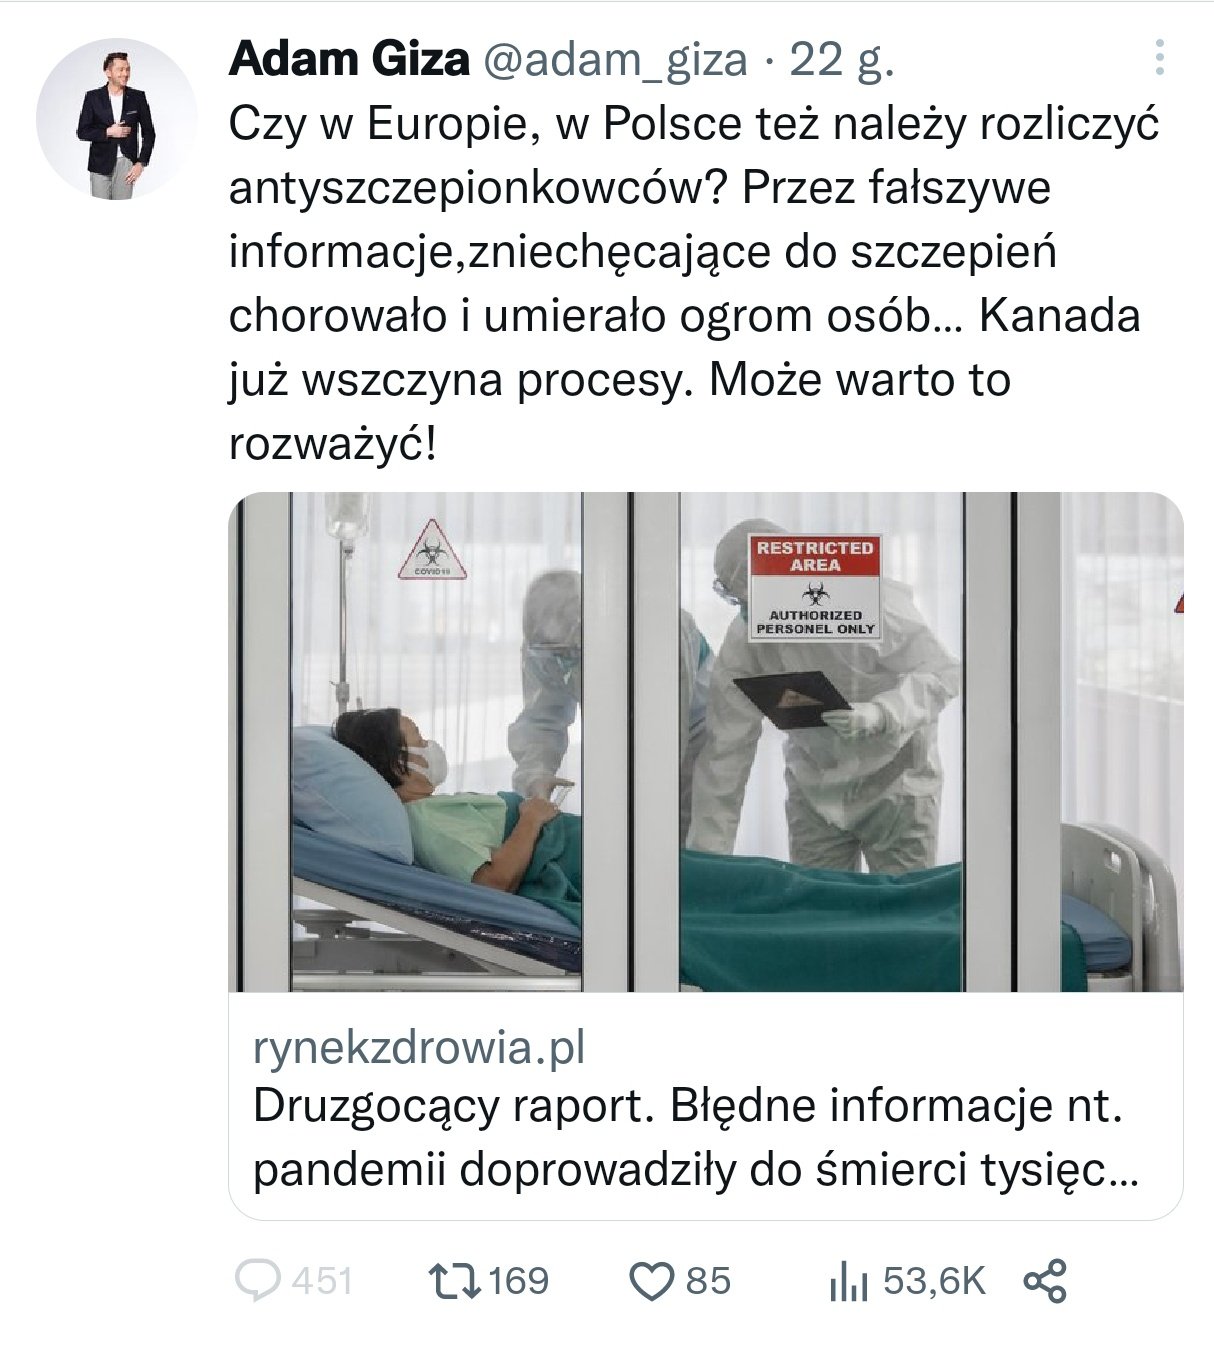1214x1349 pixels.
Task: Click the Adam Giza display name
Action: point(349,60)
